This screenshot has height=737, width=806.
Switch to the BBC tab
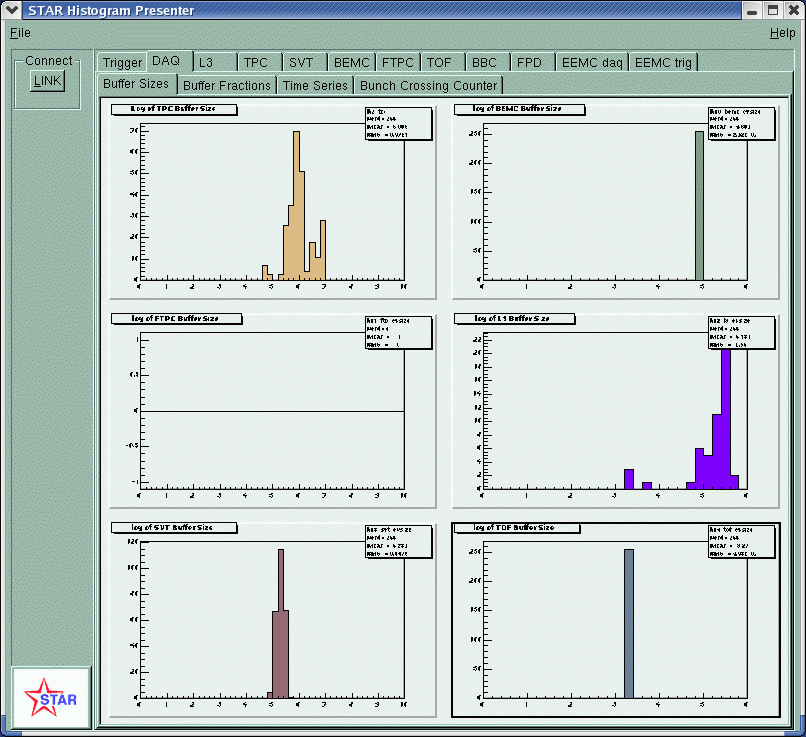[x=488, y=62]
